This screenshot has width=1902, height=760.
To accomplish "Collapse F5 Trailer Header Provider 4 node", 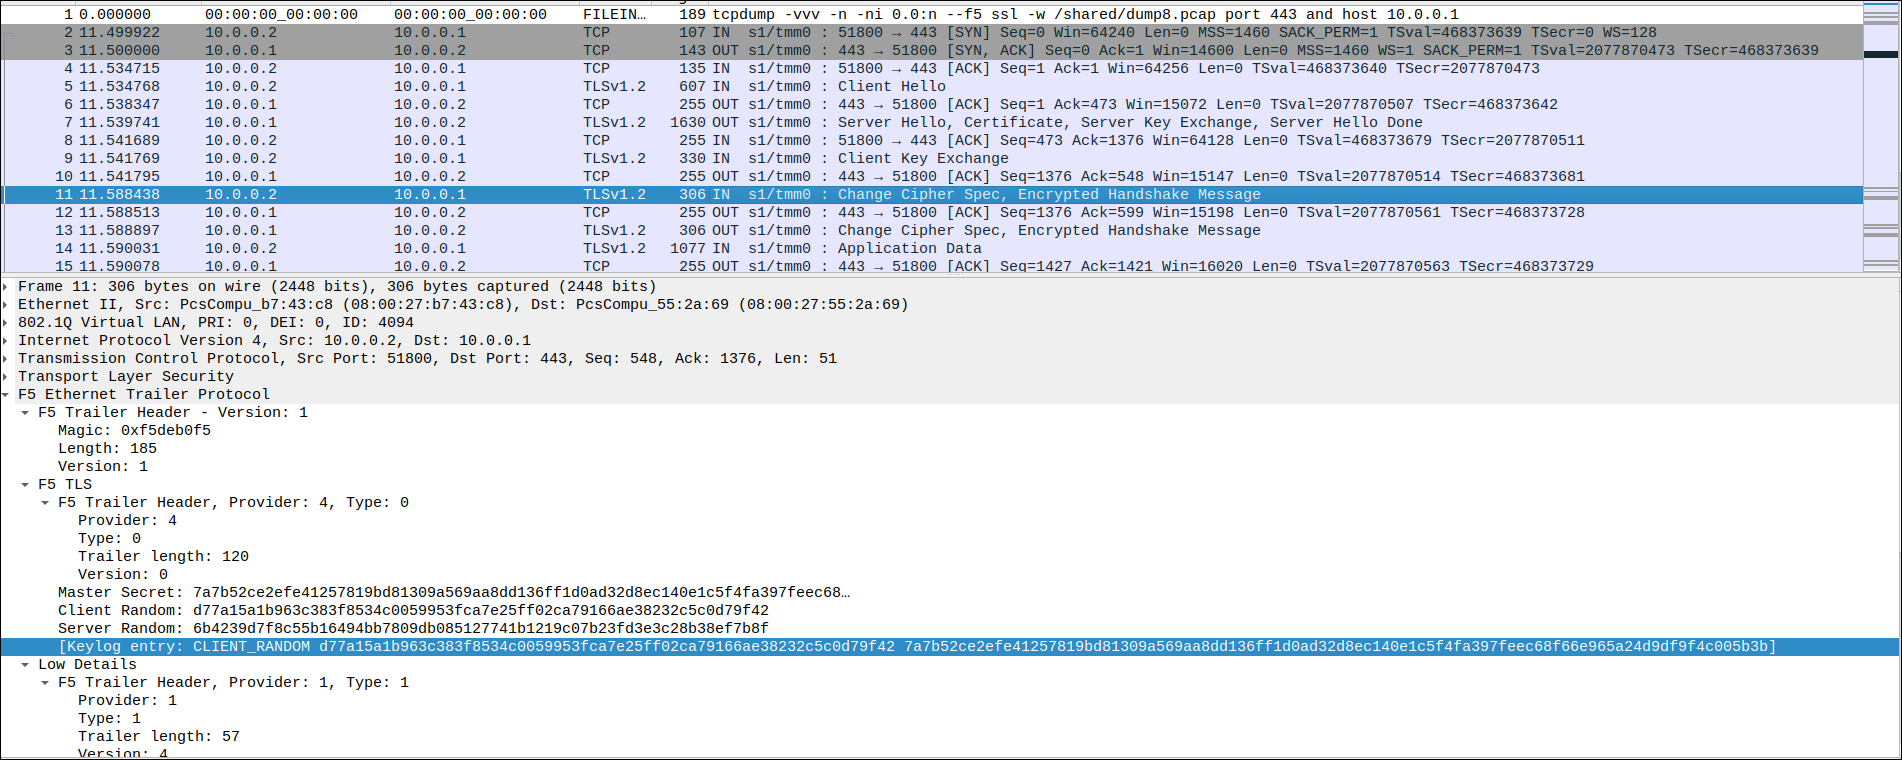I will point(45,503).
